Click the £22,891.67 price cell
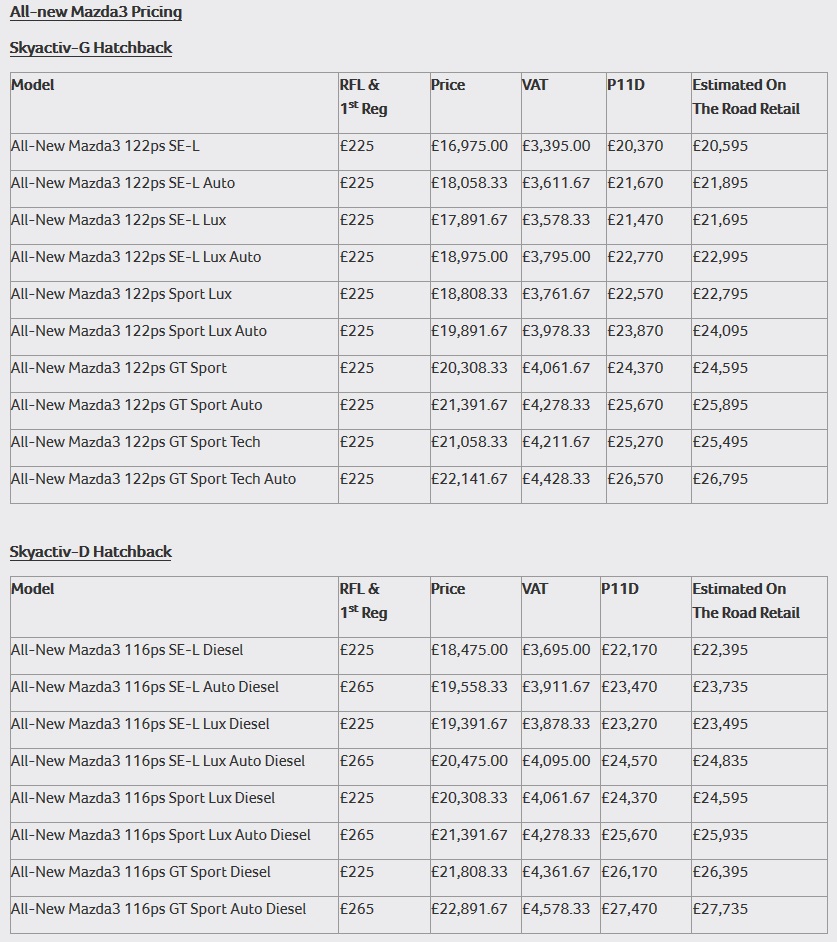The width and height of the screenshot is (837, 942). 469,909
